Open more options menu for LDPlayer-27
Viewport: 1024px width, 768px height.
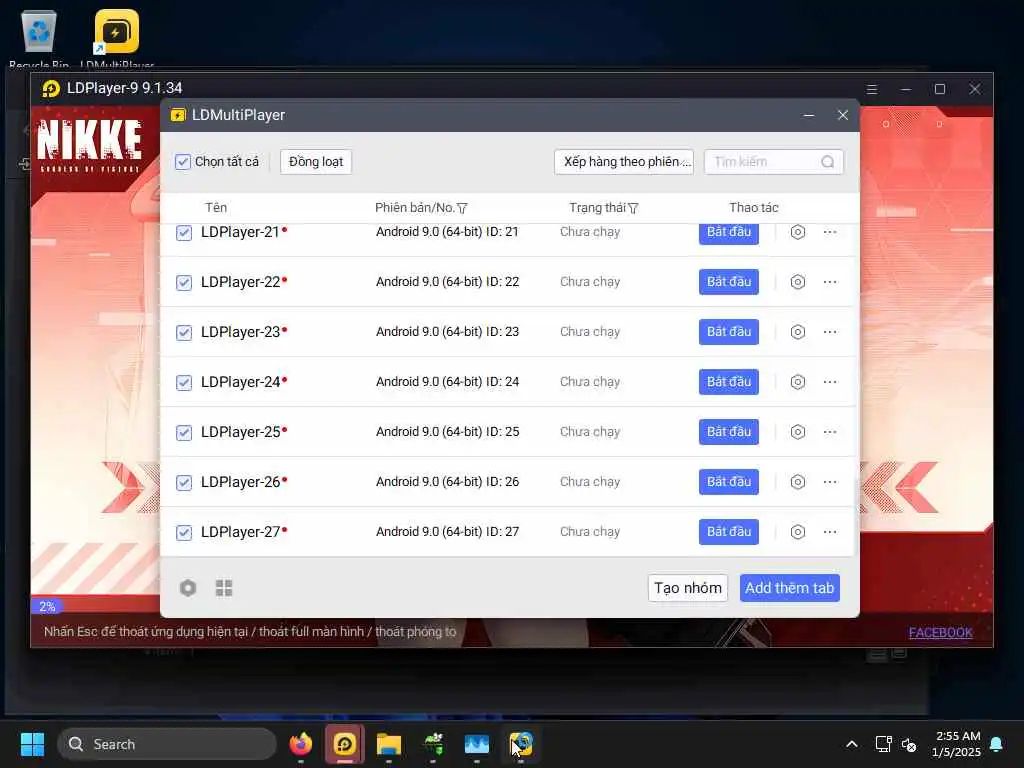830,532
